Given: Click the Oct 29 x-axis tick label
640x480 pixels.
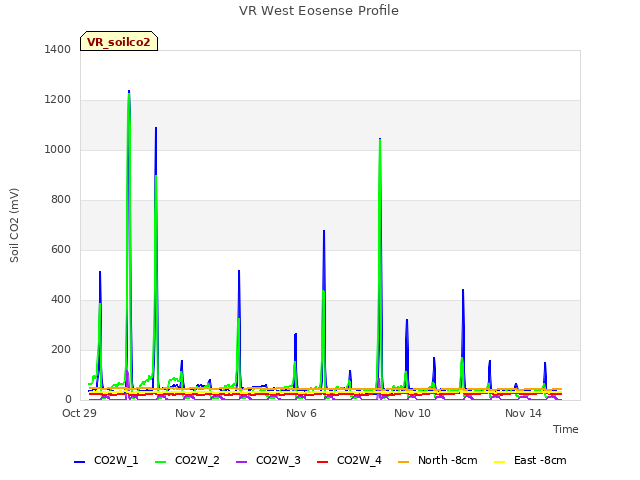Looking at the screenshot, I should (80, 413).
